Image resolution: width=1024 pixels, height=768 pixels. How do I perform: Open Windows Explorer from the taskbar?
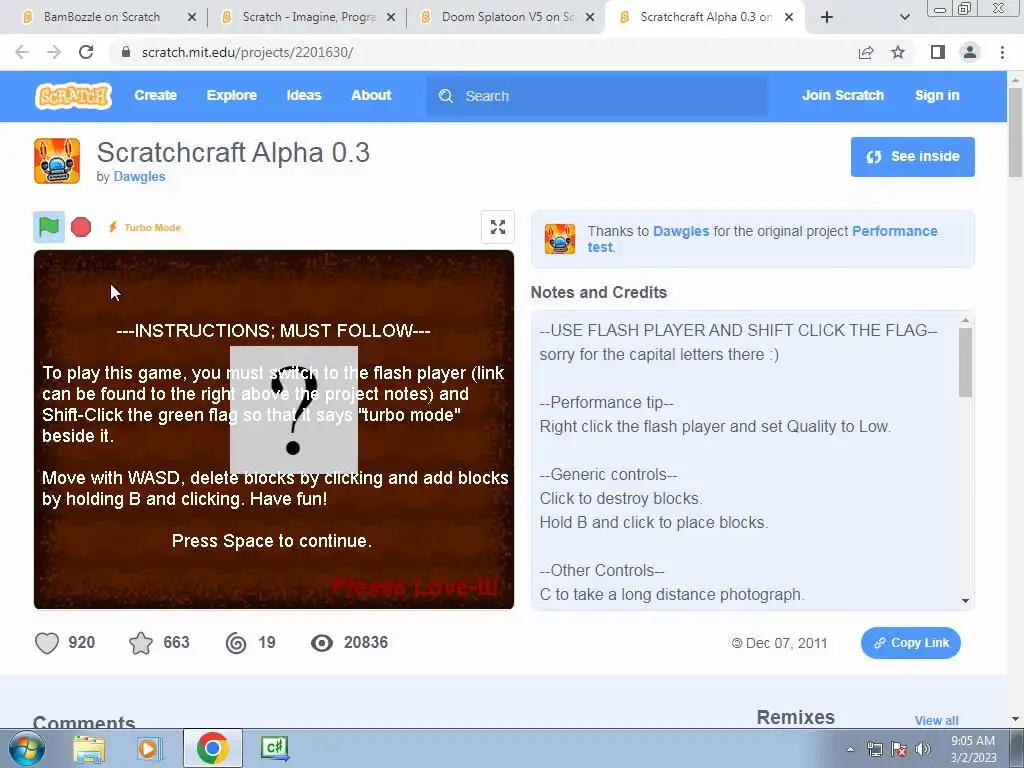pyautogui.click(x=88, y=749)
